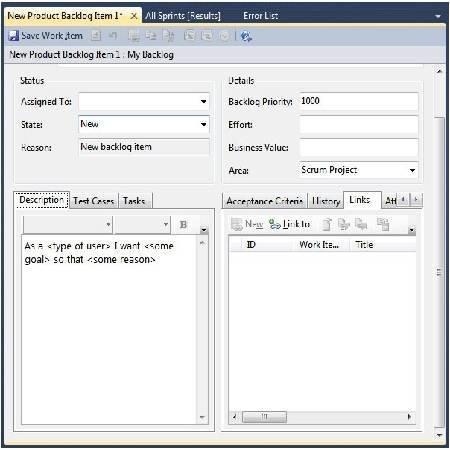Open the Acceptance Criteria tab
The image size is (450, 450).
point(265,201)
